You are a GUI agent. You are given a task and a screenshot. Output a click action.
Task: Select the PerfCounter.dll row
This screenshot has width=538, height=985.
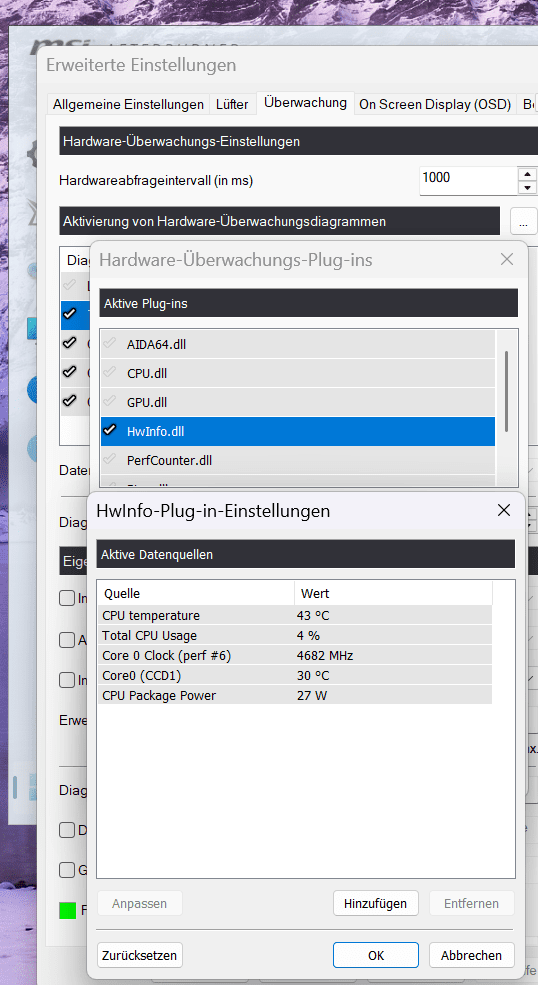[x=298, y=460]
